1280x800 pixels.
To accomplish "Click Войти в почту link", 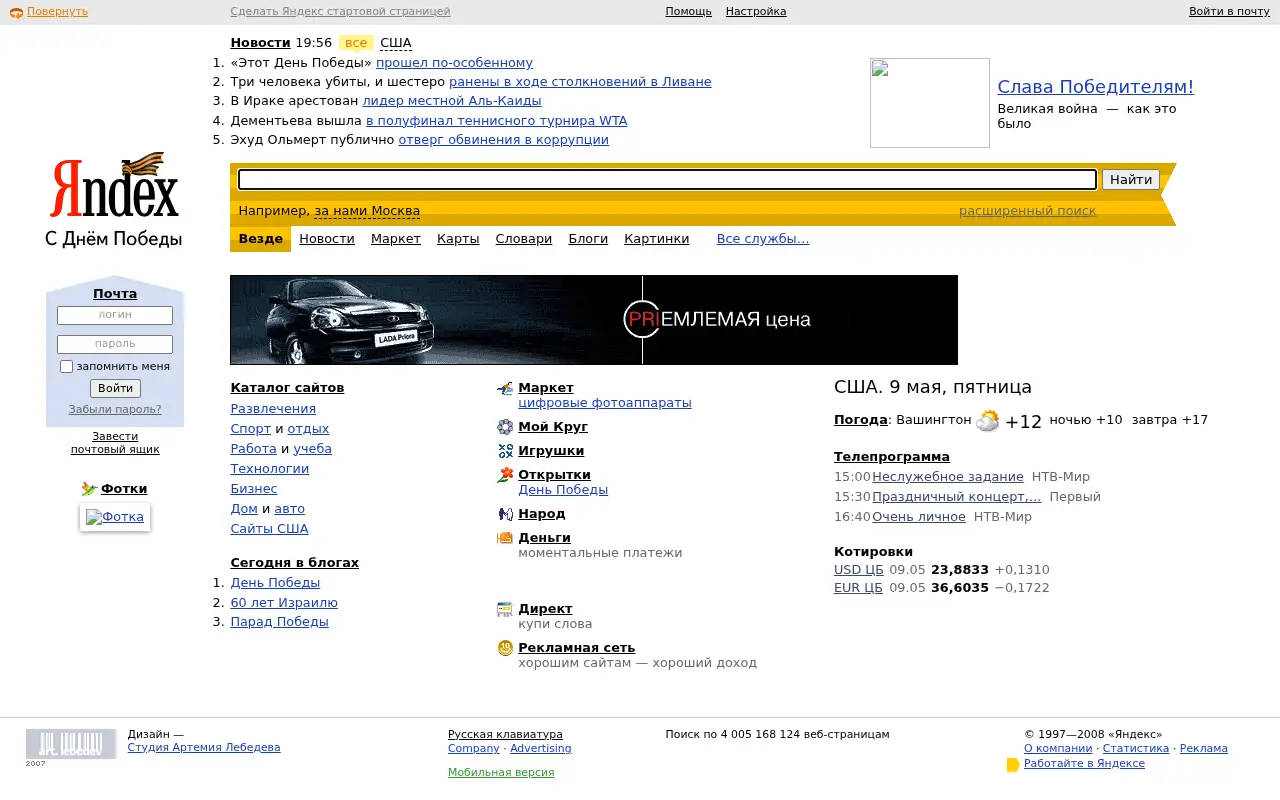I will pos(1229,12).
